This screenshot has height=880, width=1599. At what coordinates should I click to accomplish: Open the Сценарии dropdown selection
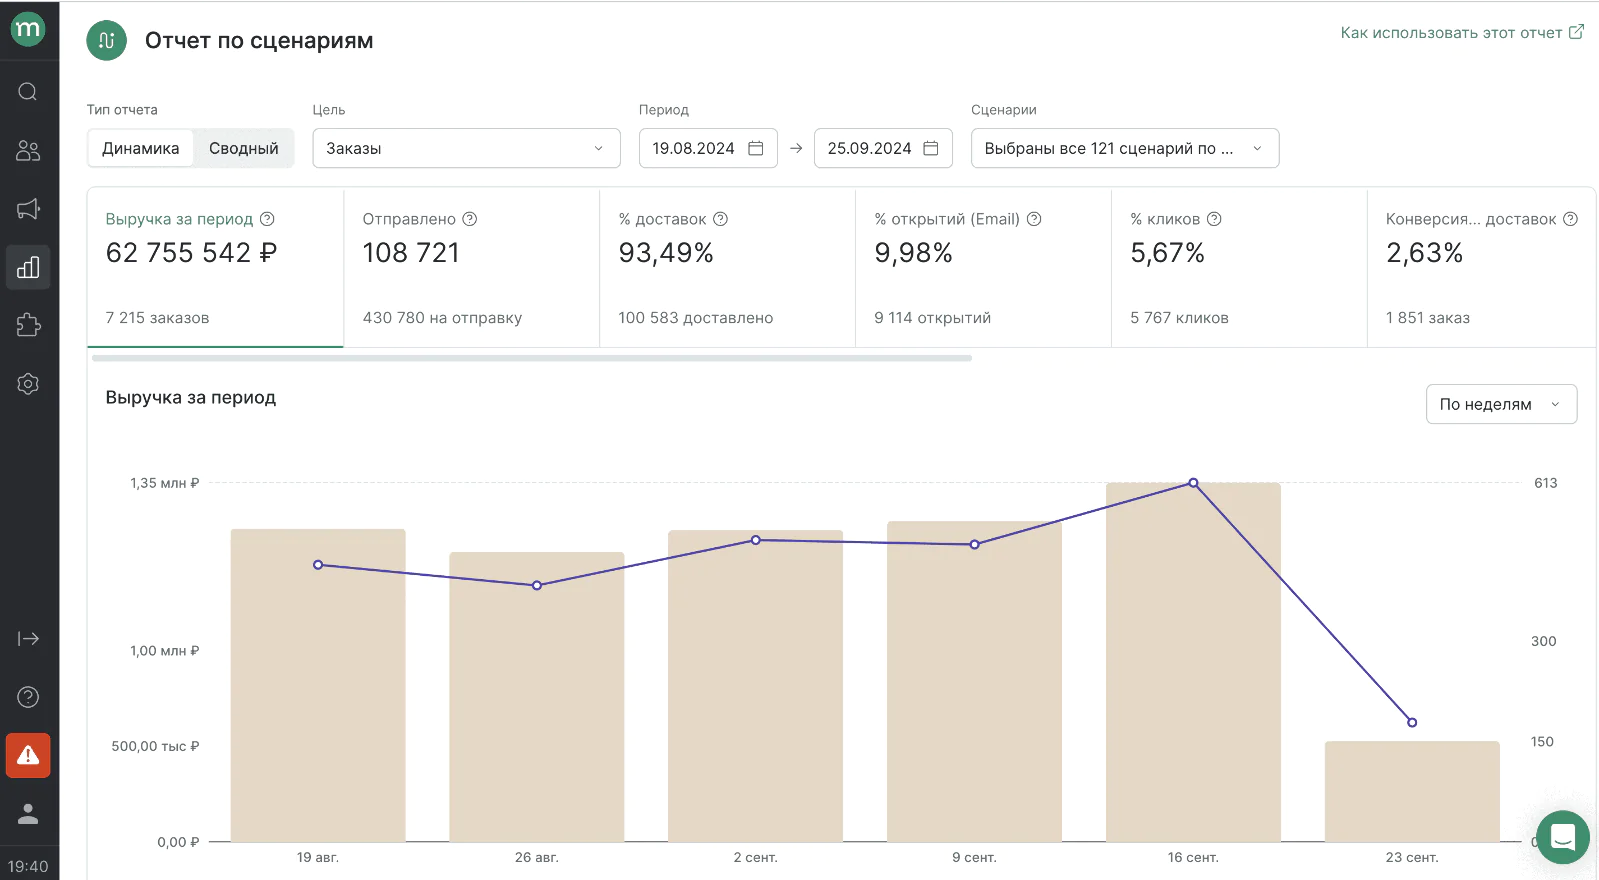pyautogui.click(x=1125, y=148)
